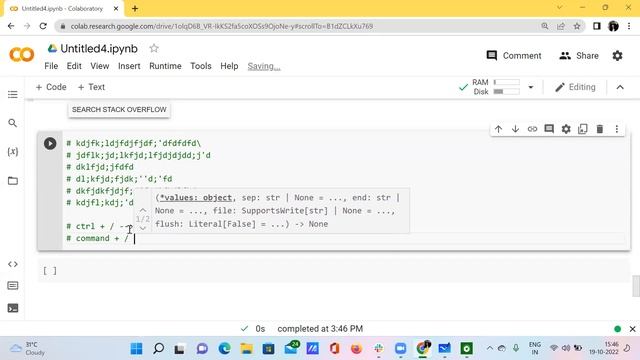This screenshot has height=360, width=640.
Task: Open more cell actions menu
Action: (617, 129)
